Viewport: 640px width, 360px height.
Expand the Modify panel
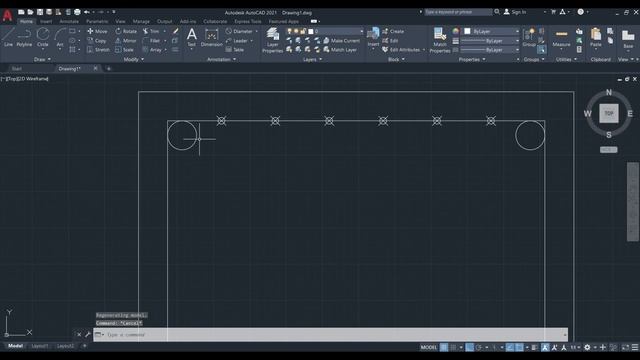(133, 60)
